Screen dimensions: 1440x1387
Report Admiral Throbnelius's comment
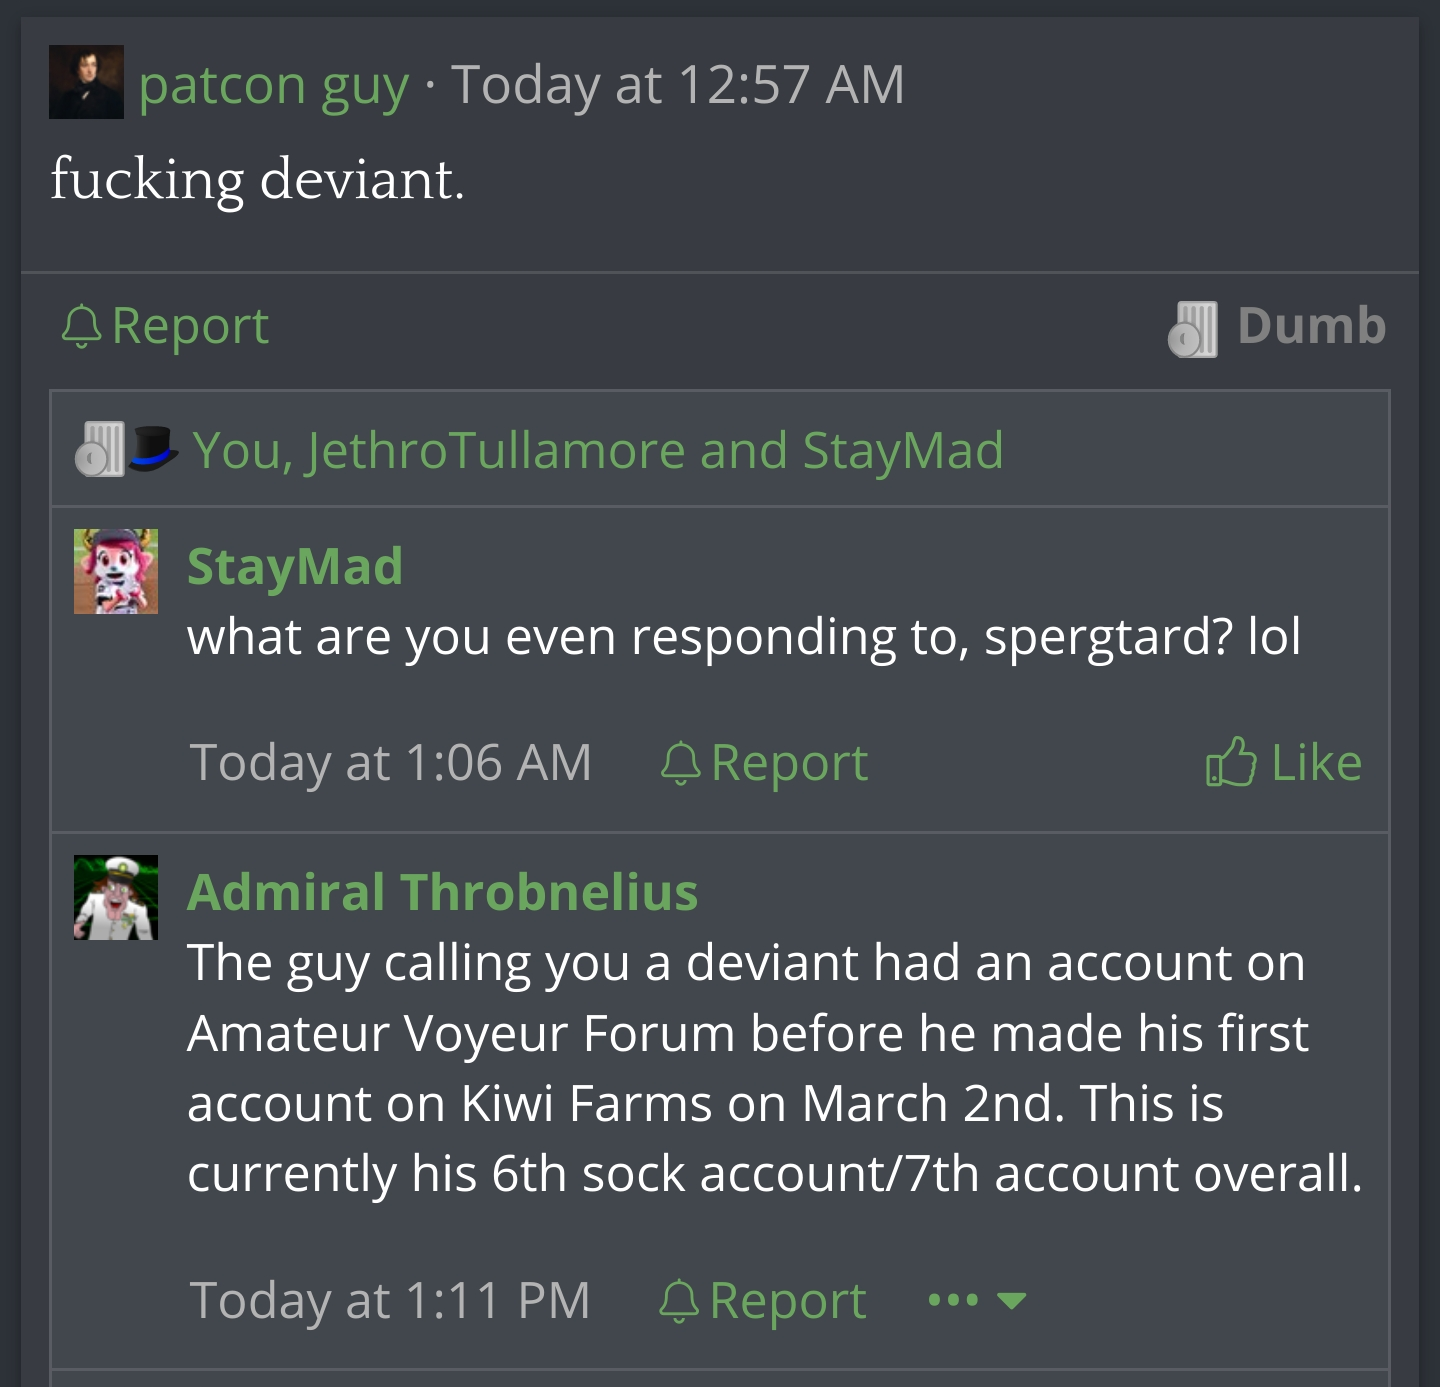click(x=786, y=1301)
